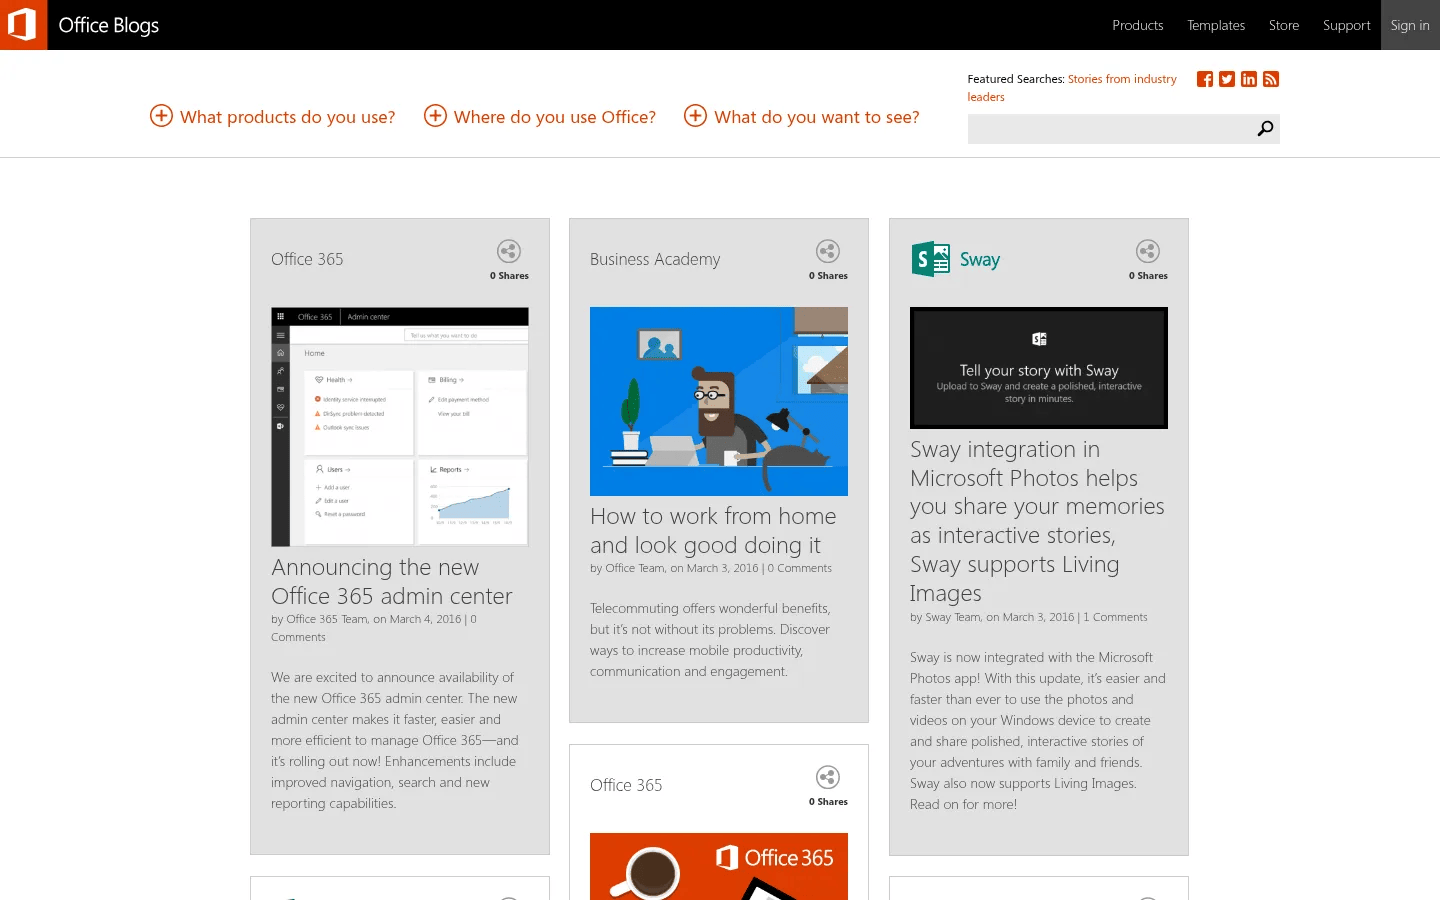Open the LinkedIn social icon
Viewport: 1440px width, 900px height.
click(x=1249, y=79)
